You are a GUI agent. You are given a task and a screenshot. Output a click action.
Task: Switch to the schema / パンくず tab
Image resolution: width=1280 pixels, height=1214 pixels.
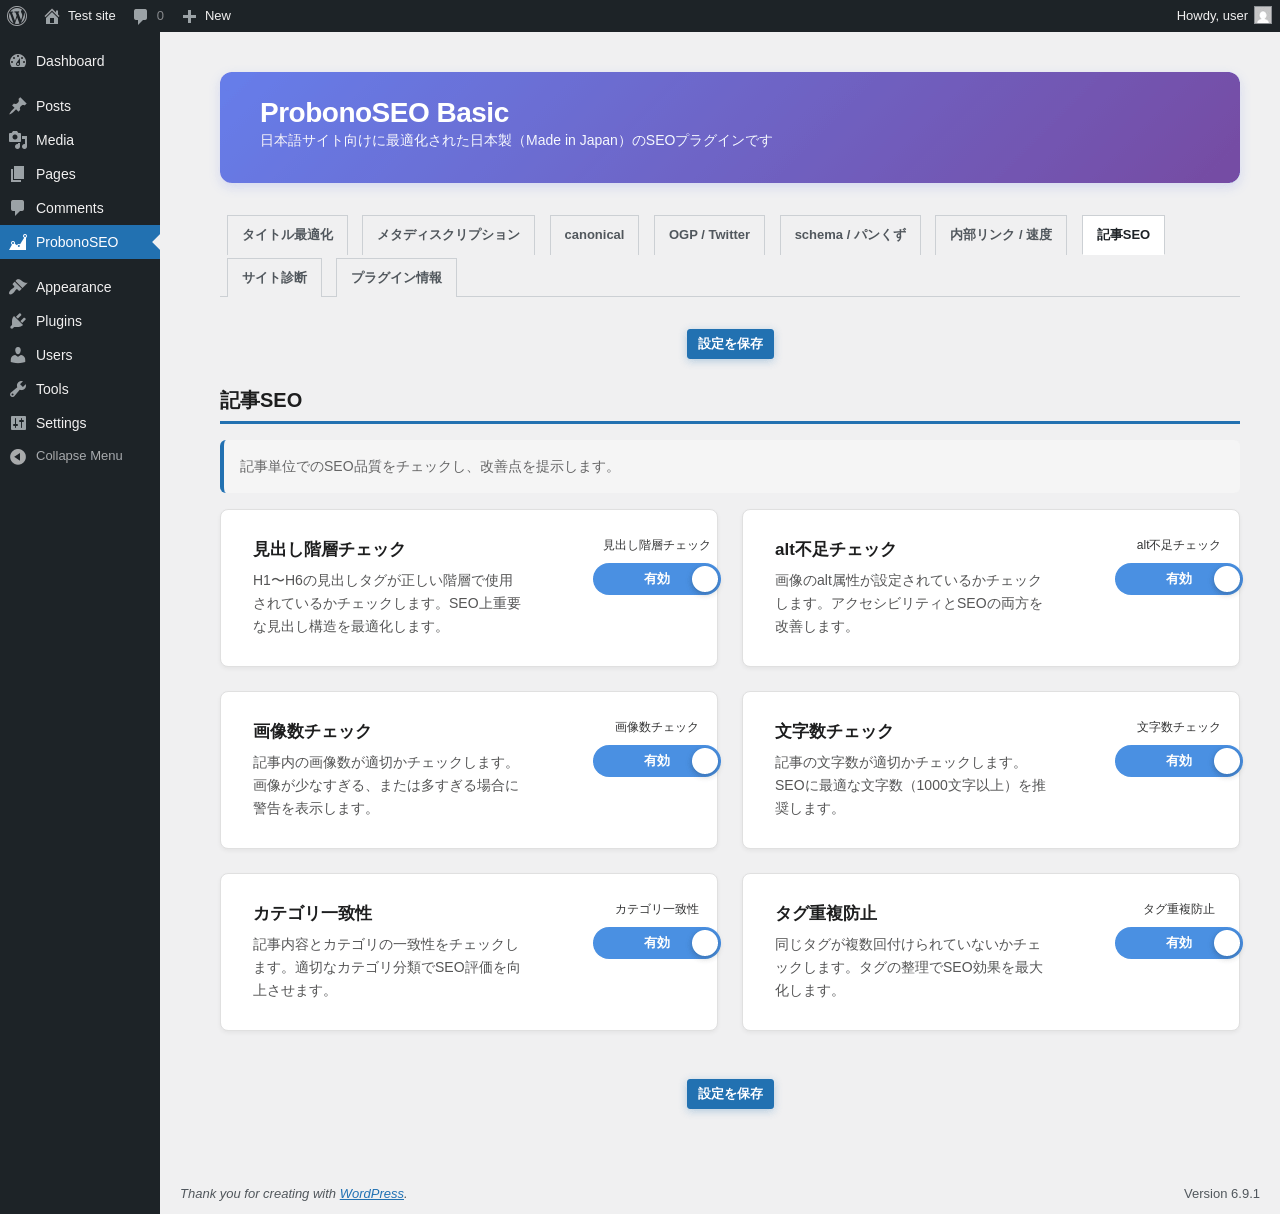click(x=850, y=235)
